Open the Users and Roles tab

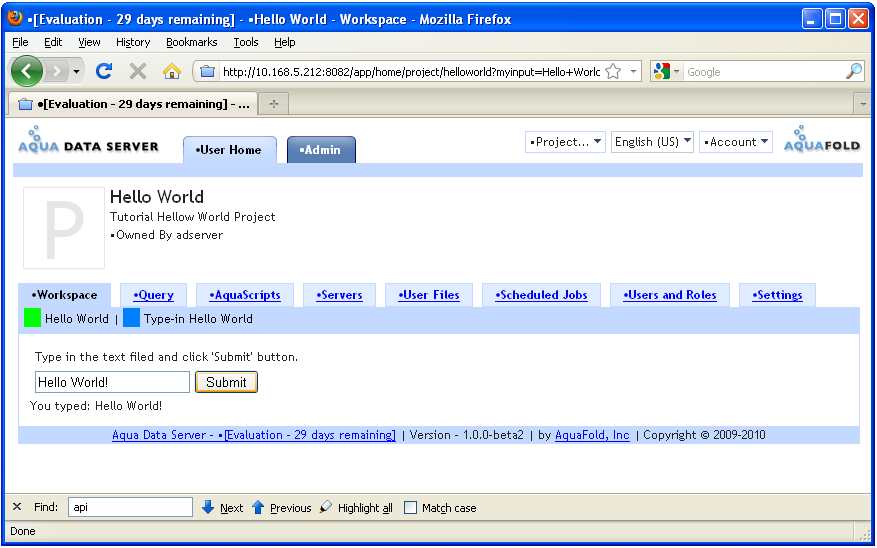coord(670,295)
